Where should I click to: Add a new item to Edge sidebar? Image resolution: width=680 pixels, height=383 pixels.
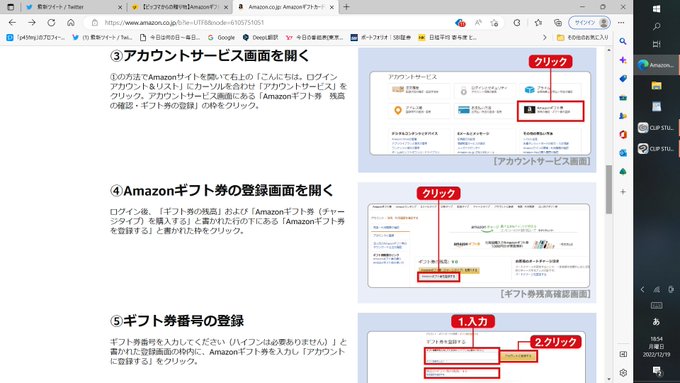click(x=623, y=191)
